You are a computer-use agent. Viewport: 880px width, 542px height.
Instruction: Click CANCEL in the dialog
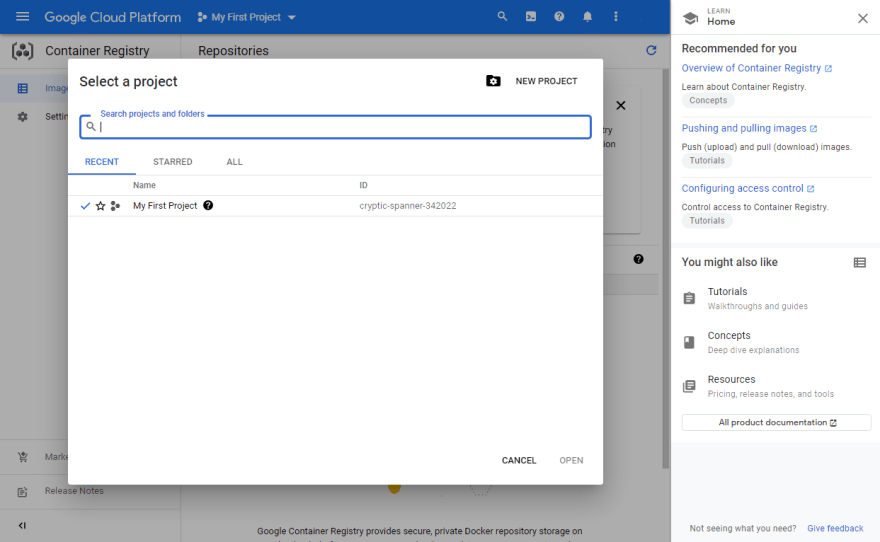[x=519, y=461]
